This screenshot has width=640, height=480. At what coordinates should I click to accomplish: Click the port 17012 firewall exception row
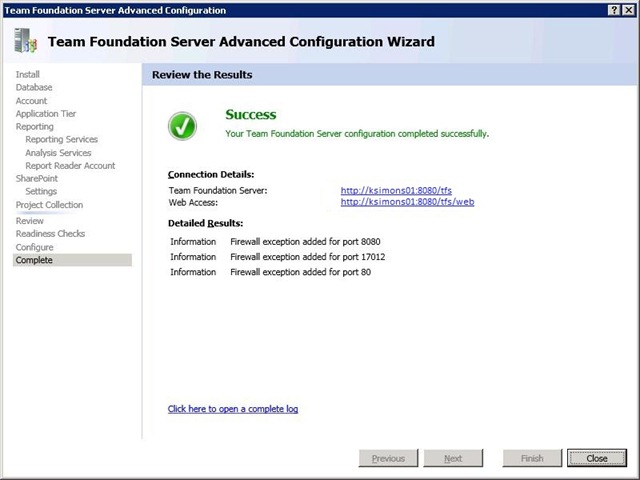tap(278, 257)
